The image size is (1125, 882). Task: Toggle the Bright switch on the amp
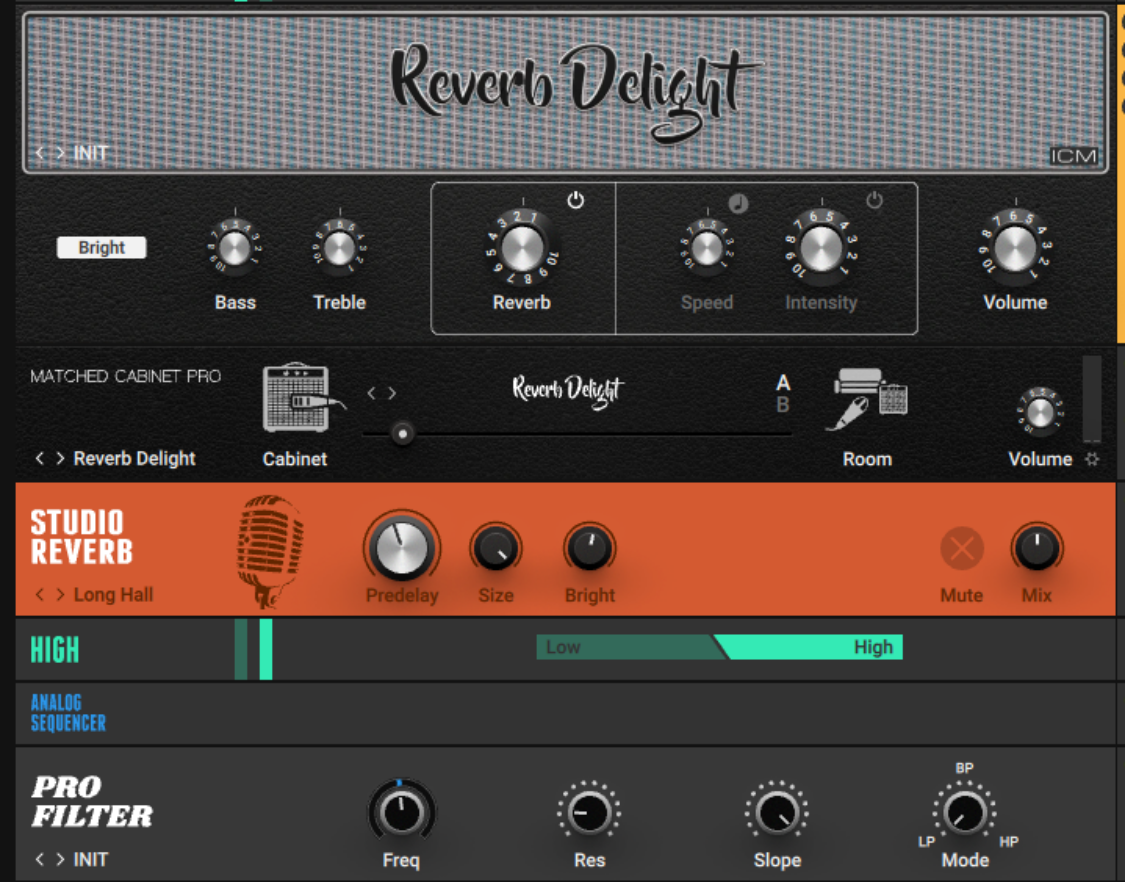(101, 247)
